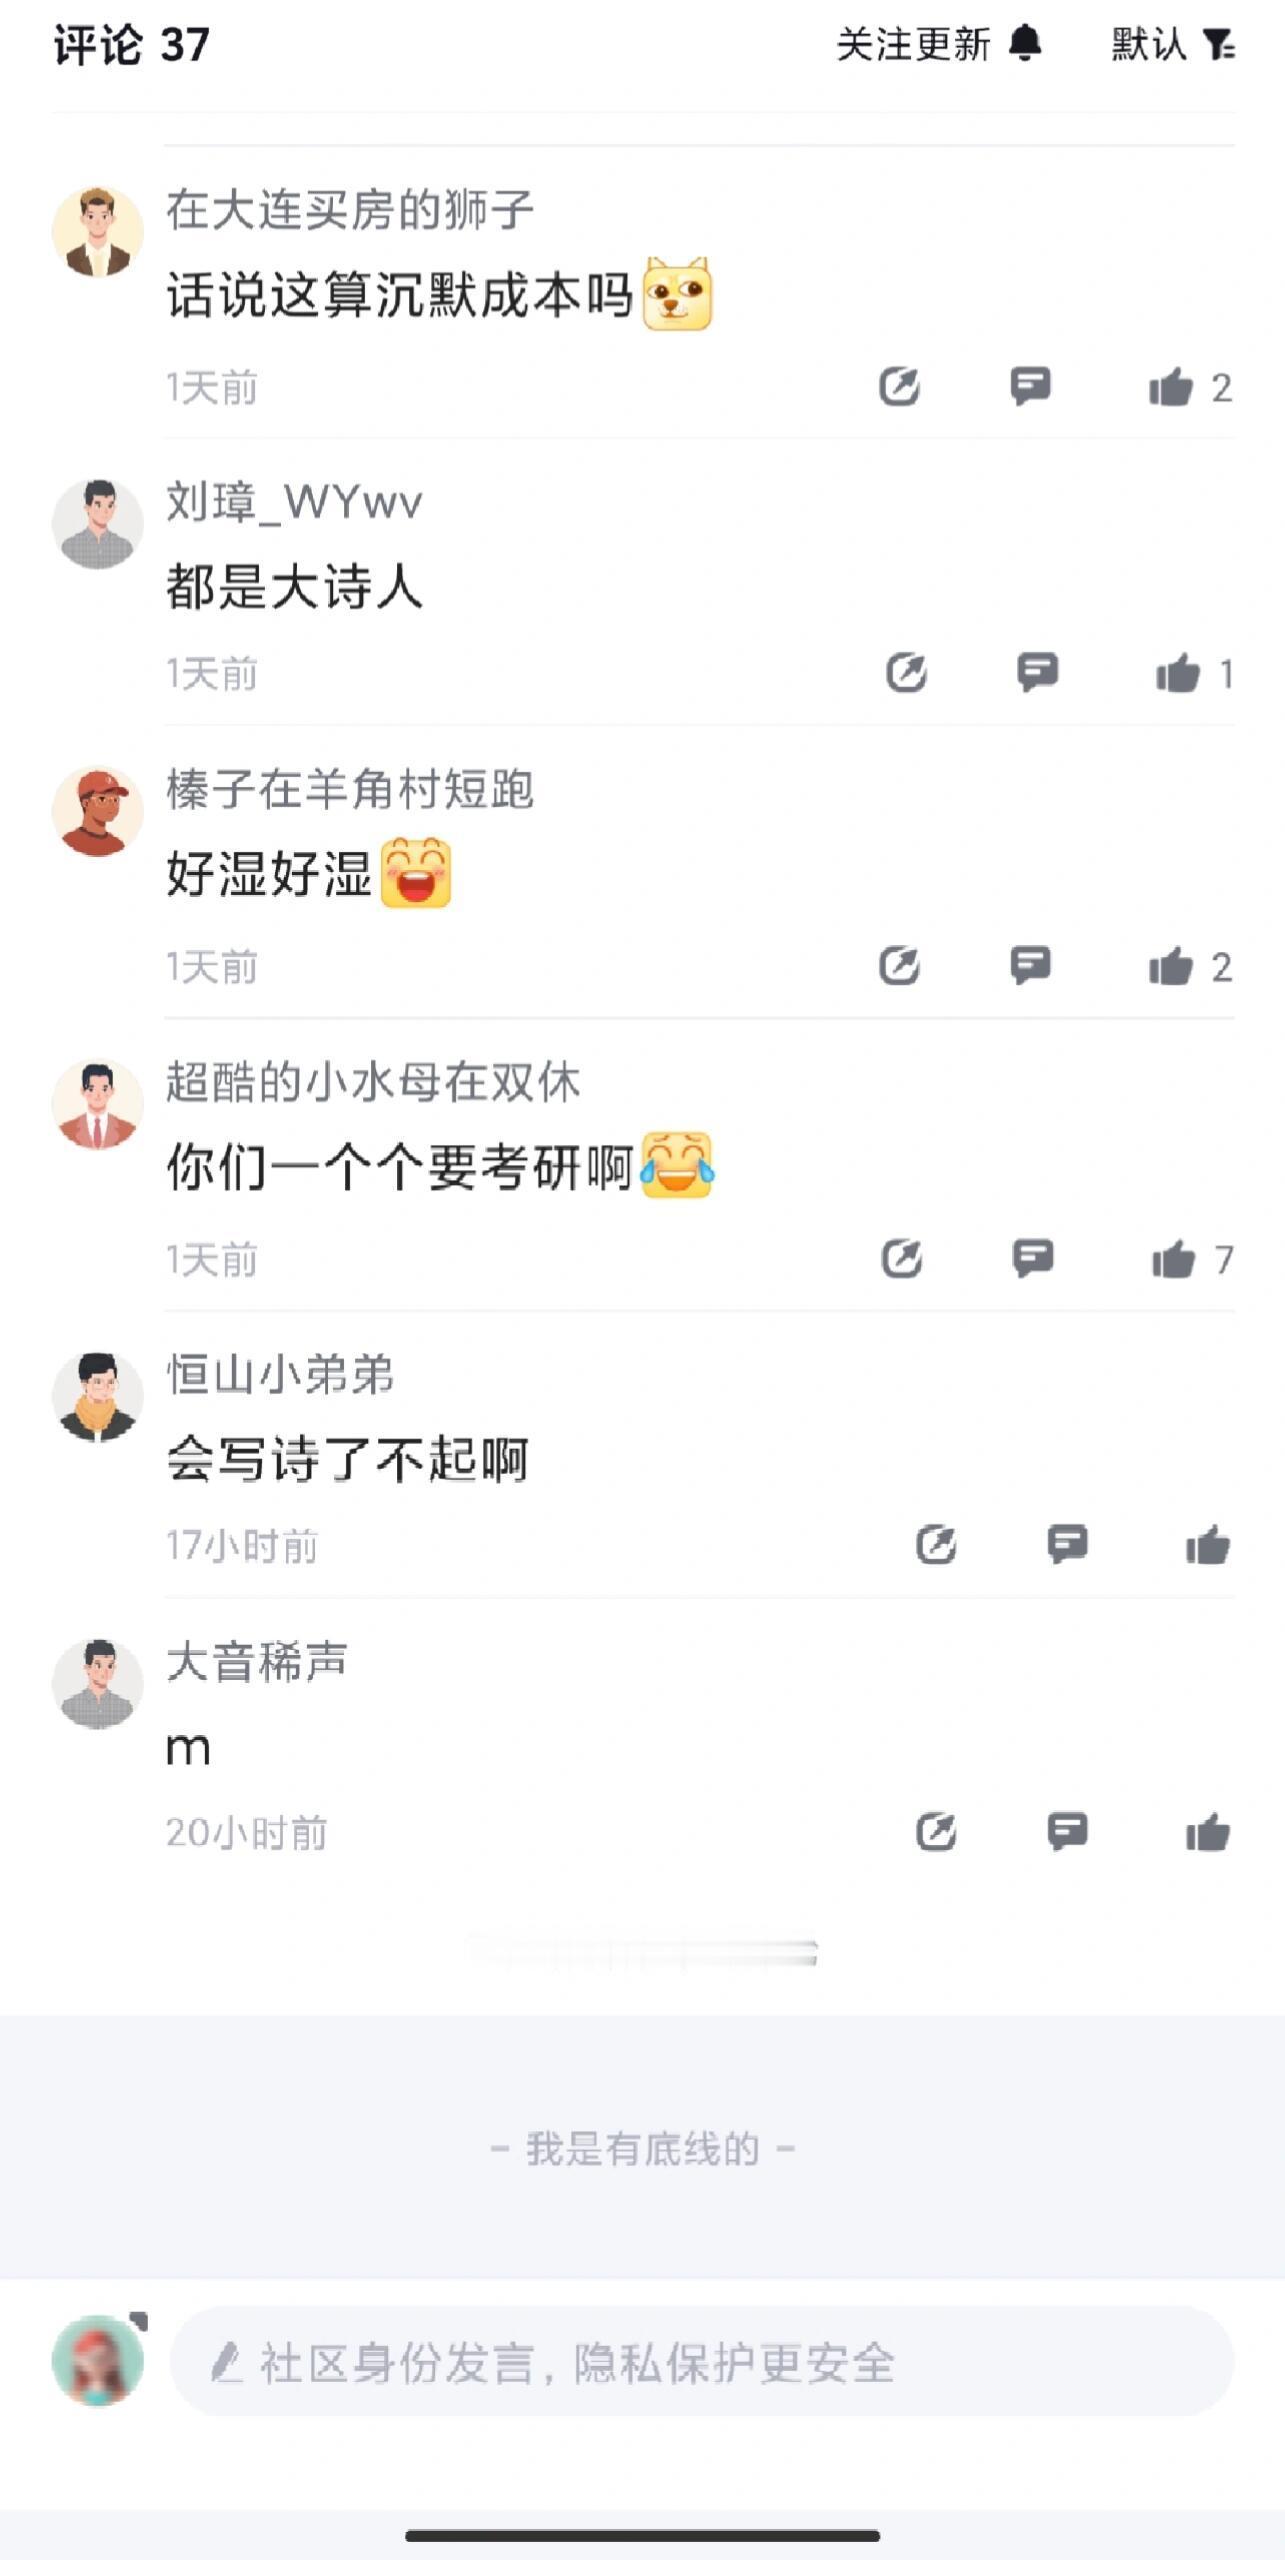
Task: Open username 榛子在羊角村短跑
Action: [x=350, y=789]
